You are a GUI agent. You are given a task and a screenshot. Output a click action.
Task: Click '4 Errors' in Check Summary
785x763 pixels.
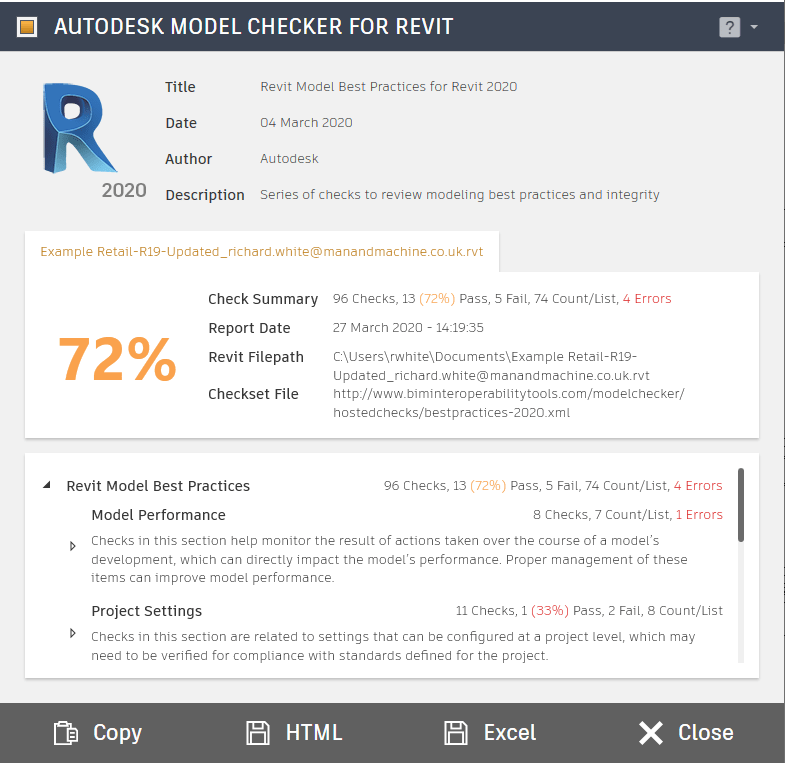tap(647, 299)
